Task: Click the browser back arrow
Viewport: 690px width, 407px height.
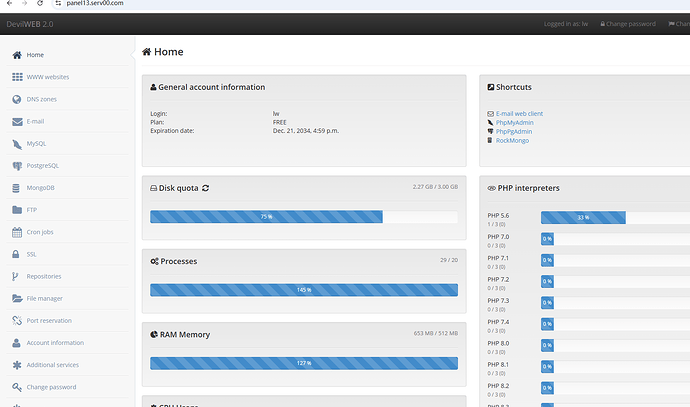Action: pos(9,3)
